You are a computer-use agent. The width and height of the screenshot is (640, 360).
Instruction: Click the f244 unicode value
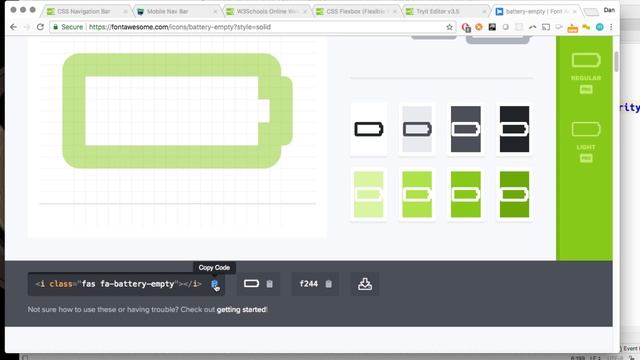tap(309, 284)
